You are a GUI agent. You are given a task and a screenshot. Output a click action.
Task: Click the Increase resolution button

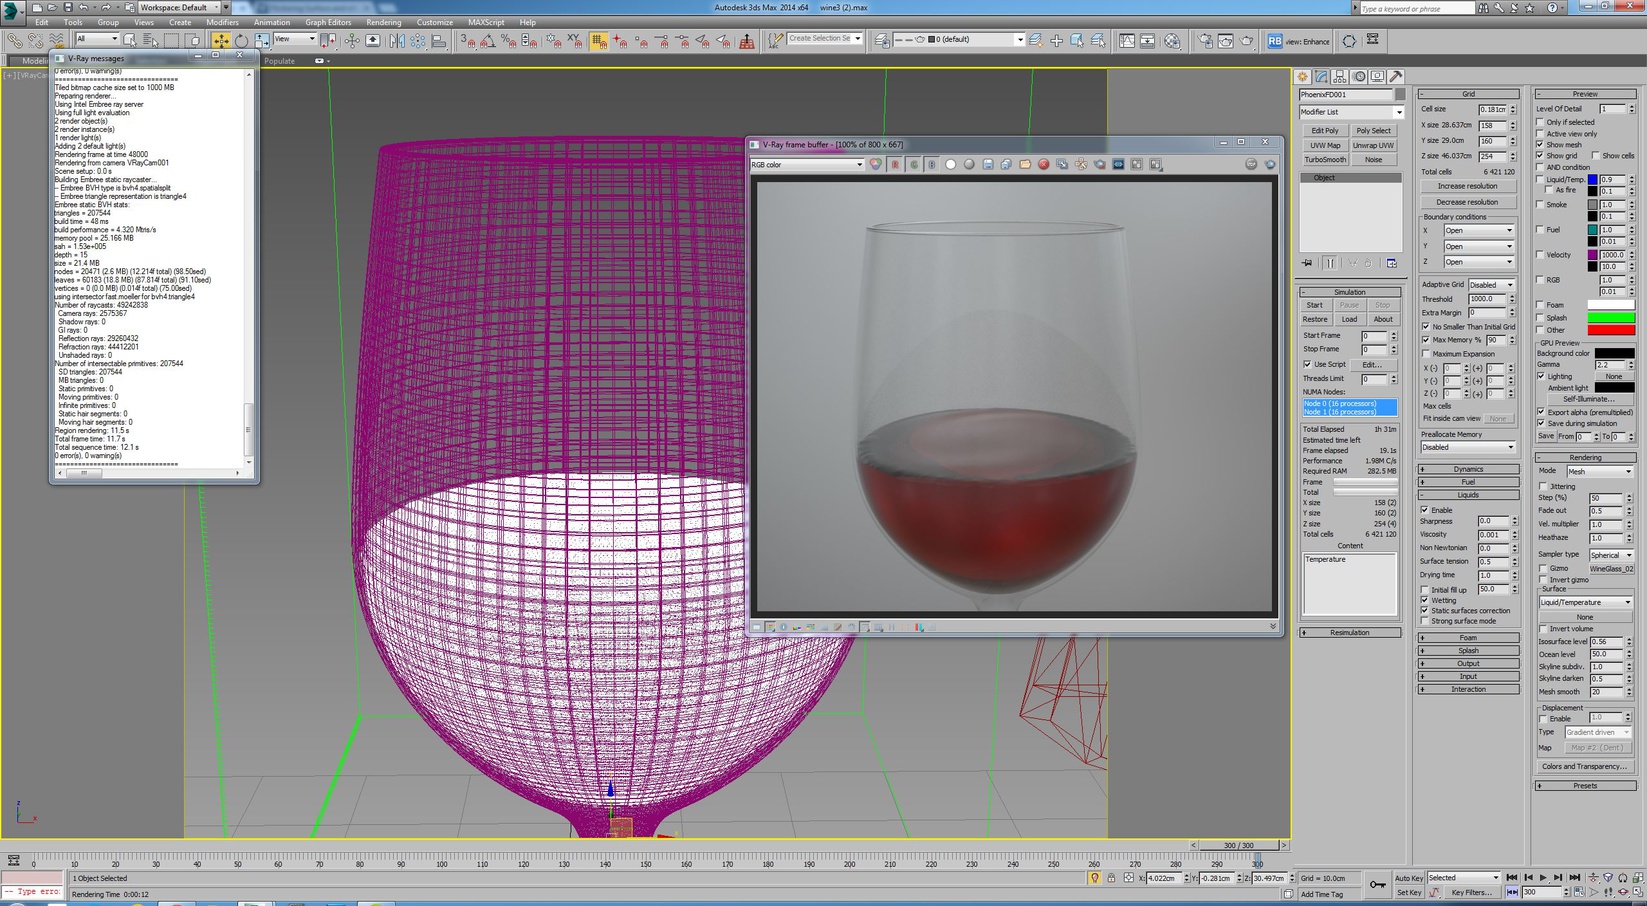tap(1467, 186)
